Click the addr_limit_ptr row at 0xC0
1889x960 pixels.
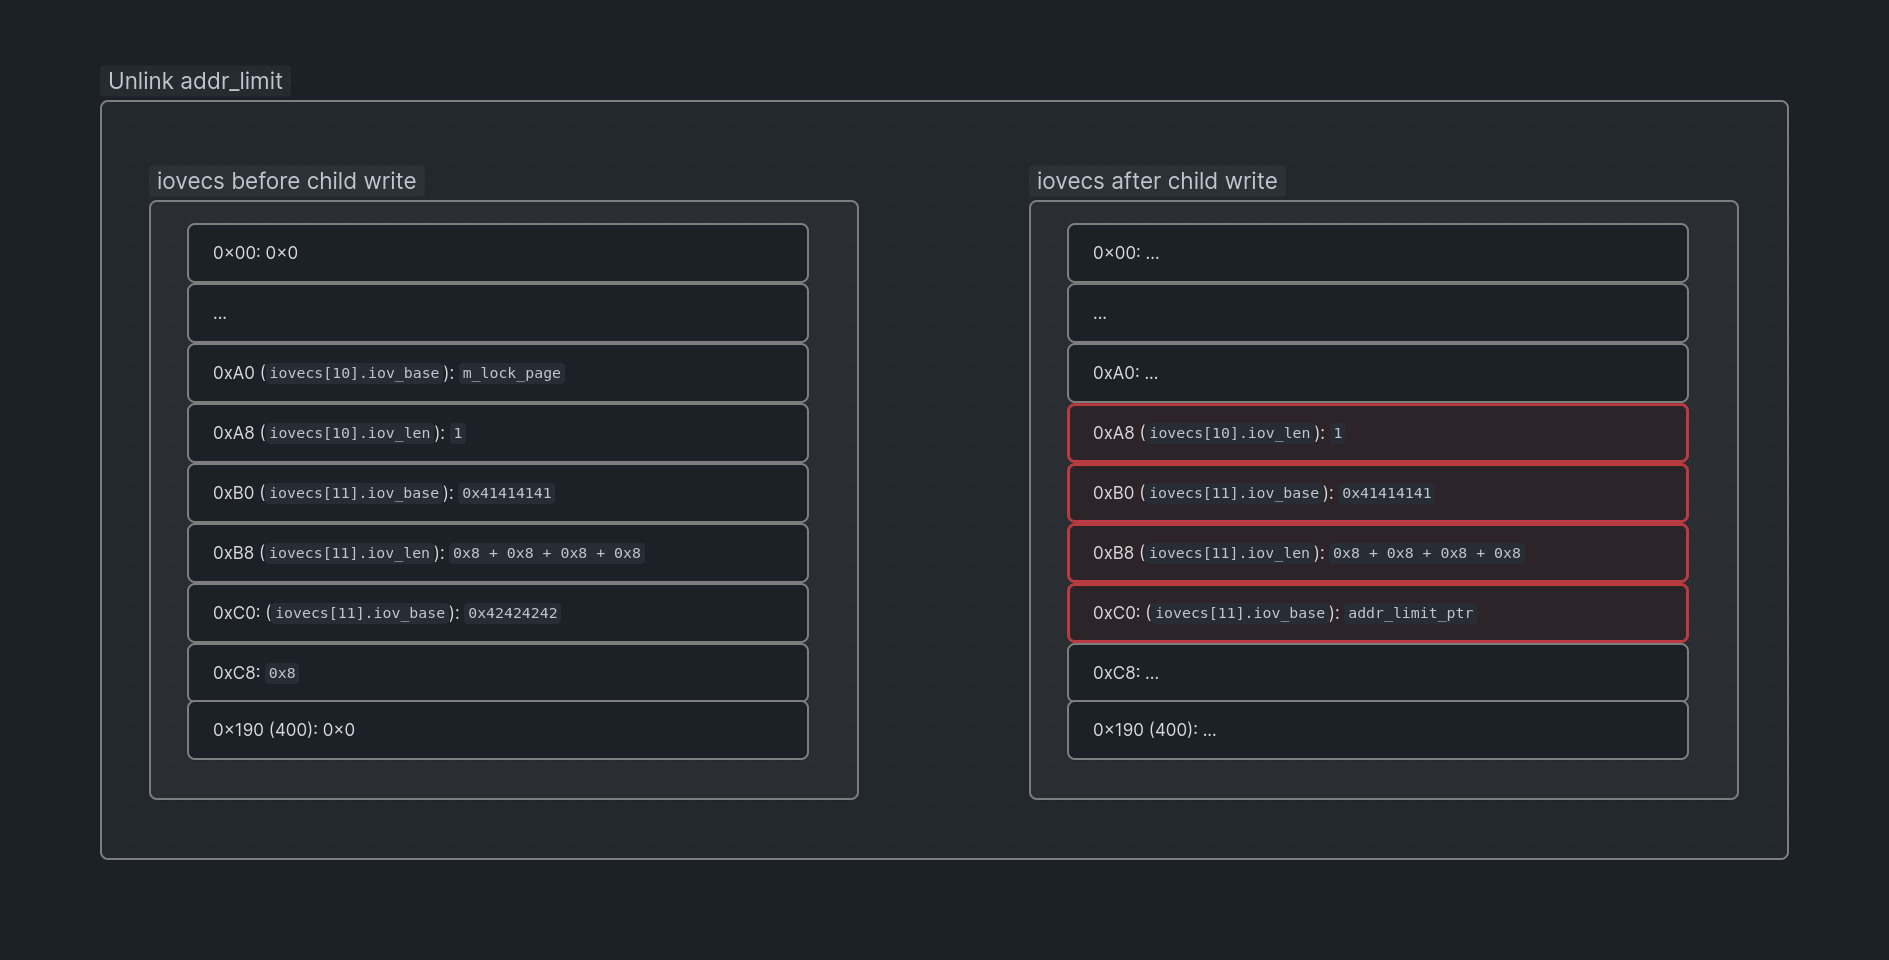click(x=1377, y=613)
